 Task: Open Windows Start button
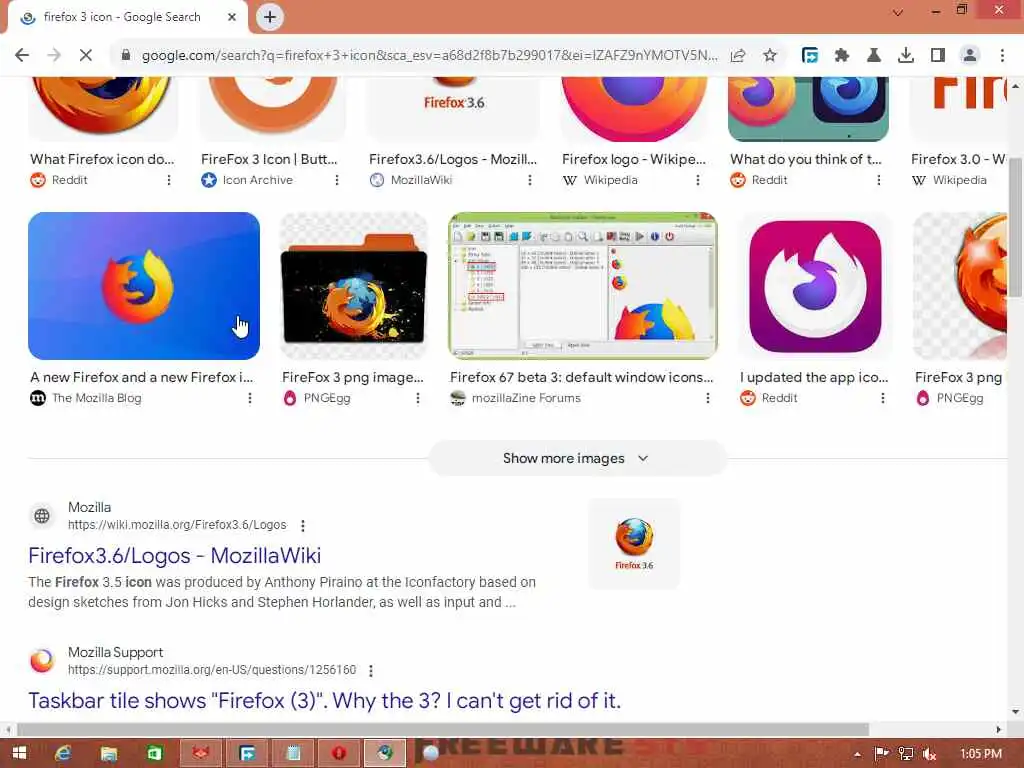(20, 754)
